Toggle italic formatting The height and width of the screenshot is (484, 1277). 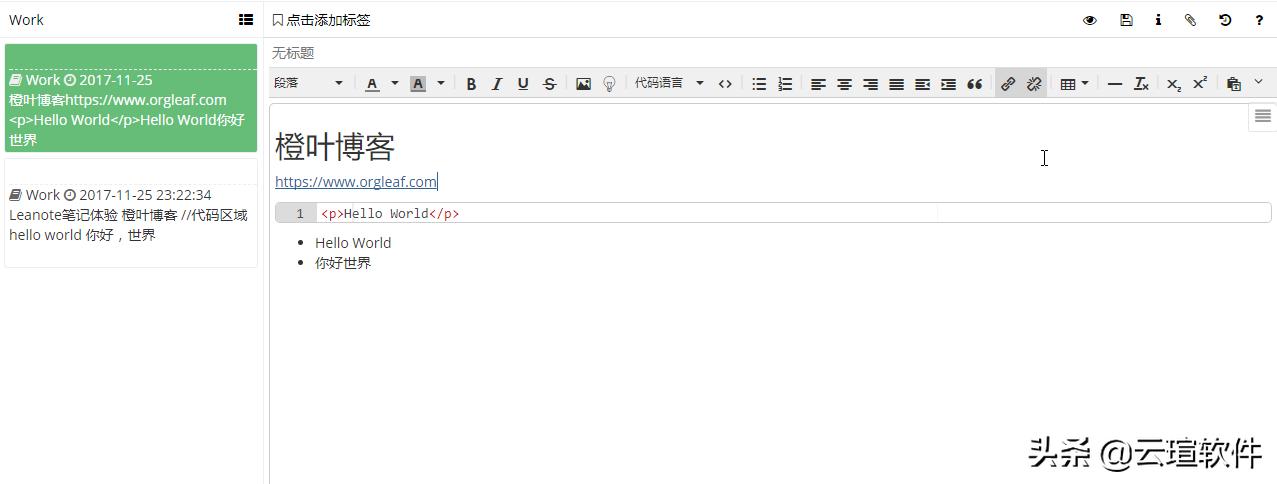tap(497, 84)
